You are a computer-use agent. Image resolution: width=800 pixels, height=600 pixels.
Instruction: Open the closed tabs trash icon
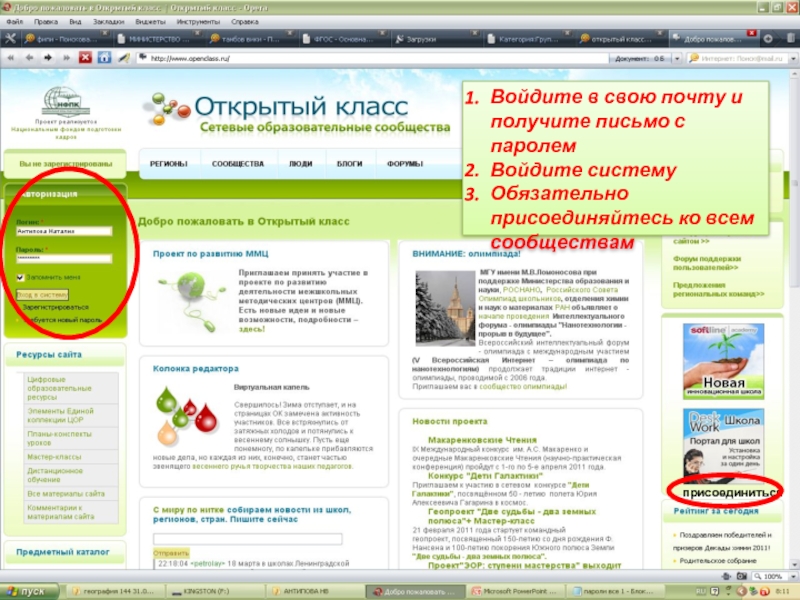pos(791,38)
